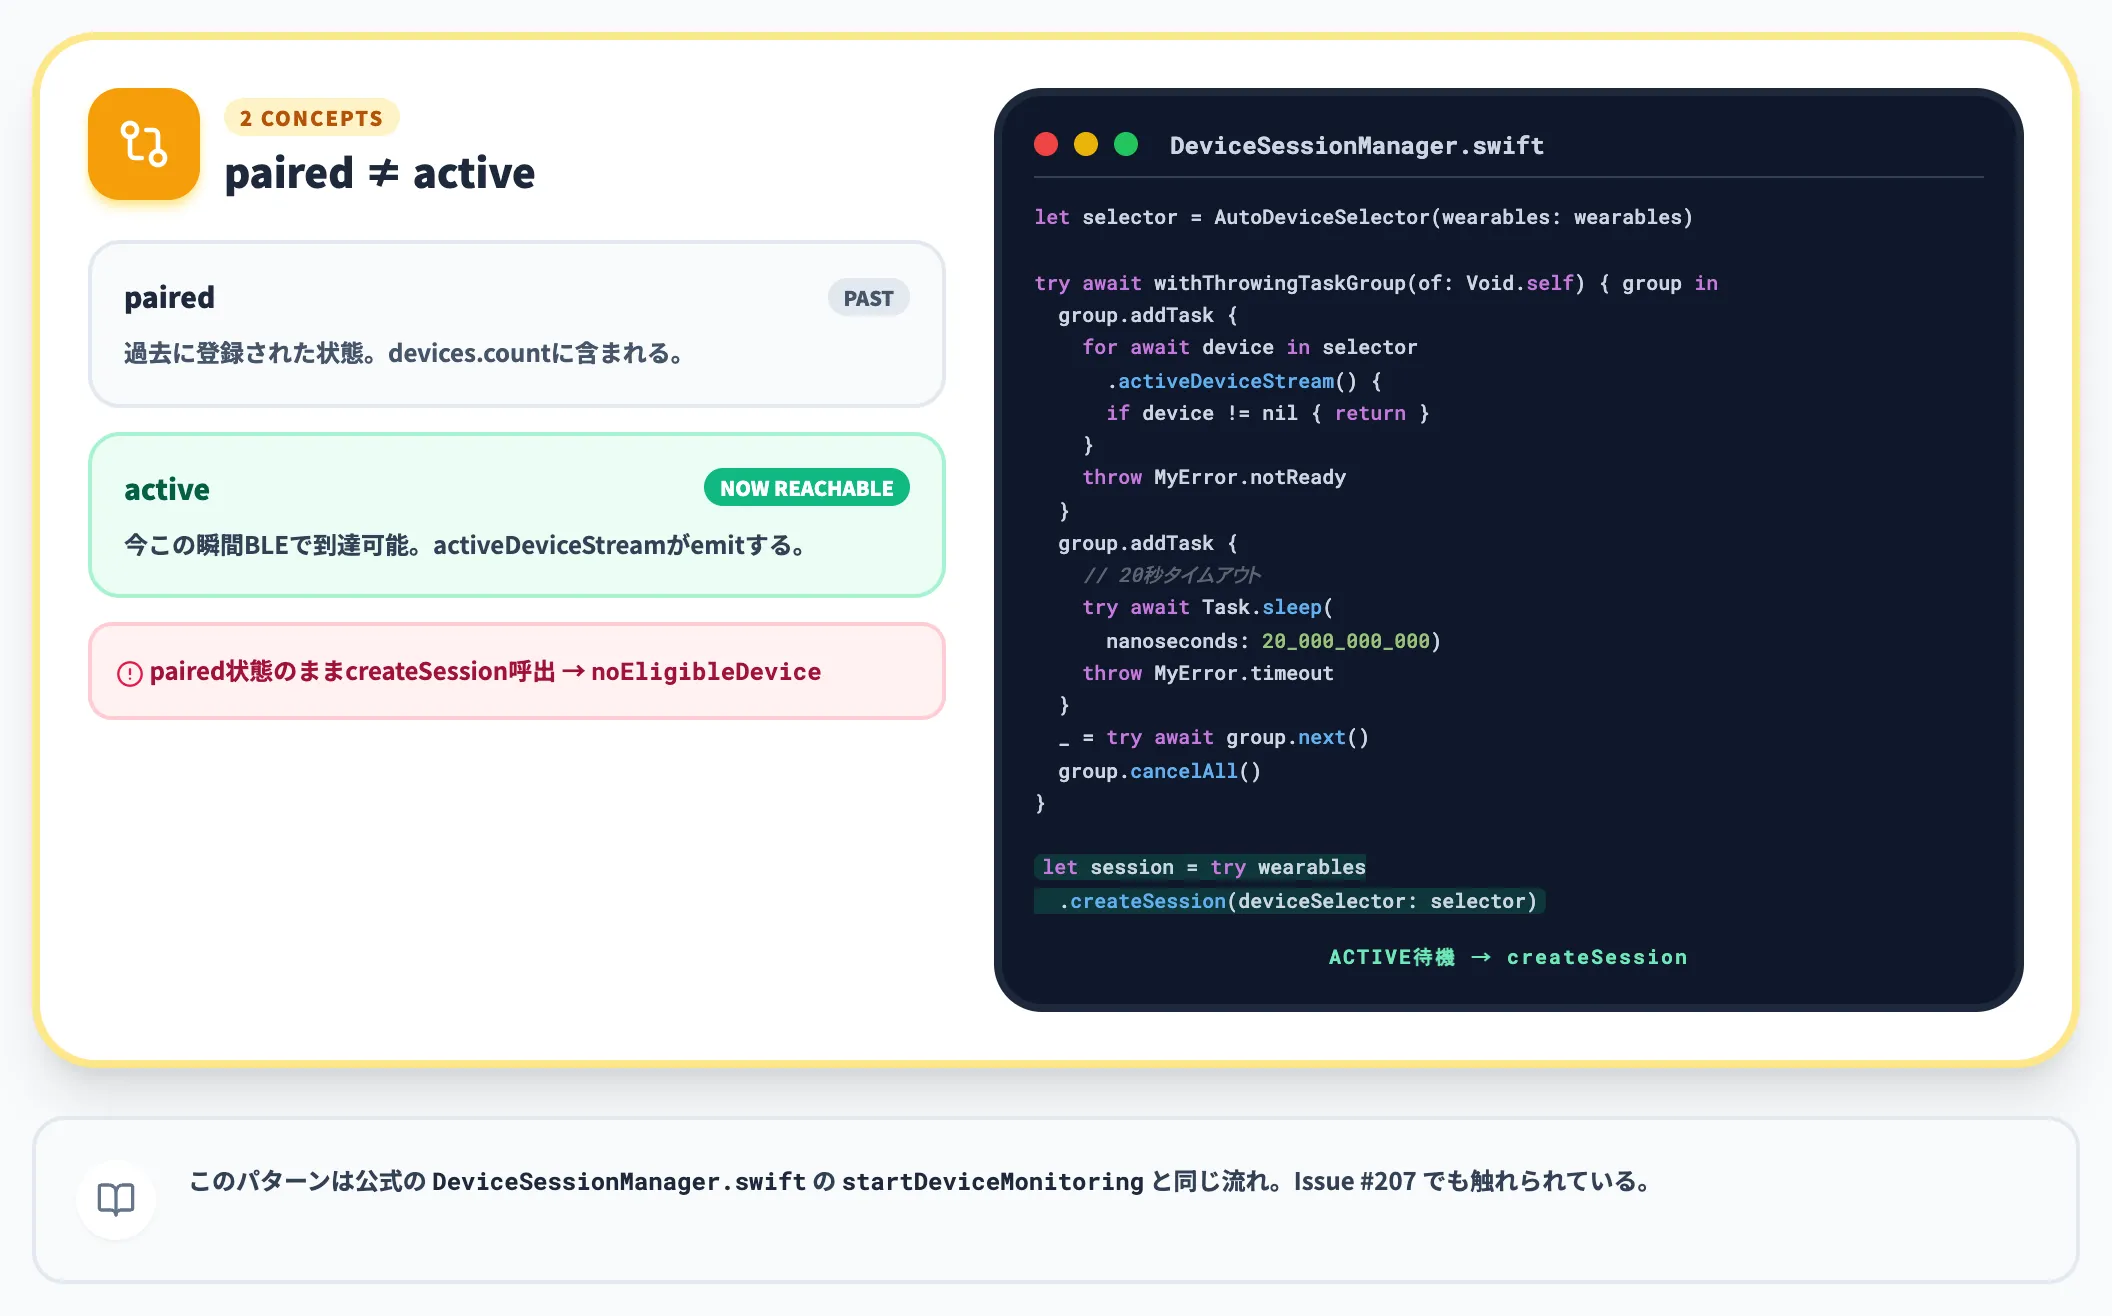The image size is (2112, 1316).
Task: Click the 'group.cancelAll()' line
Action: click(x=1159, y=771)
